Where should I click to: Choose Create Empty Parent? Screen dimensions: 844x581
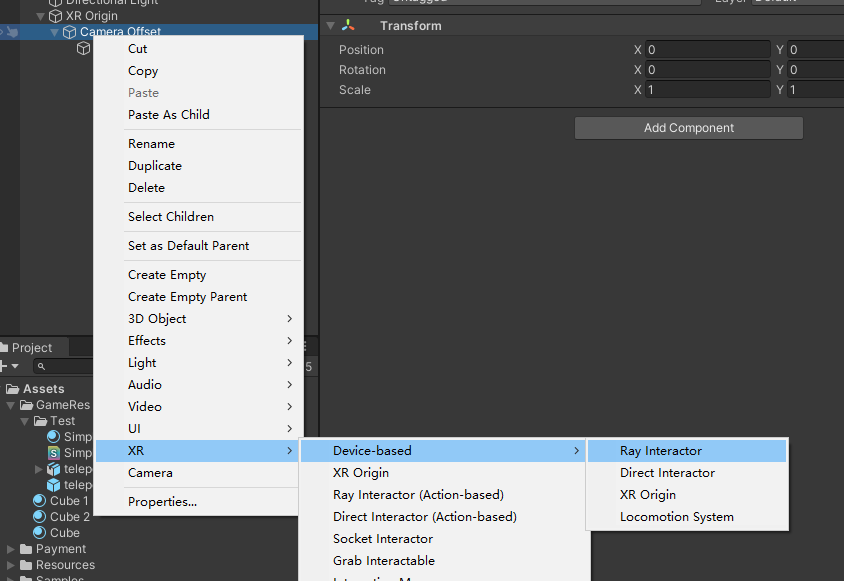[199, 297]
